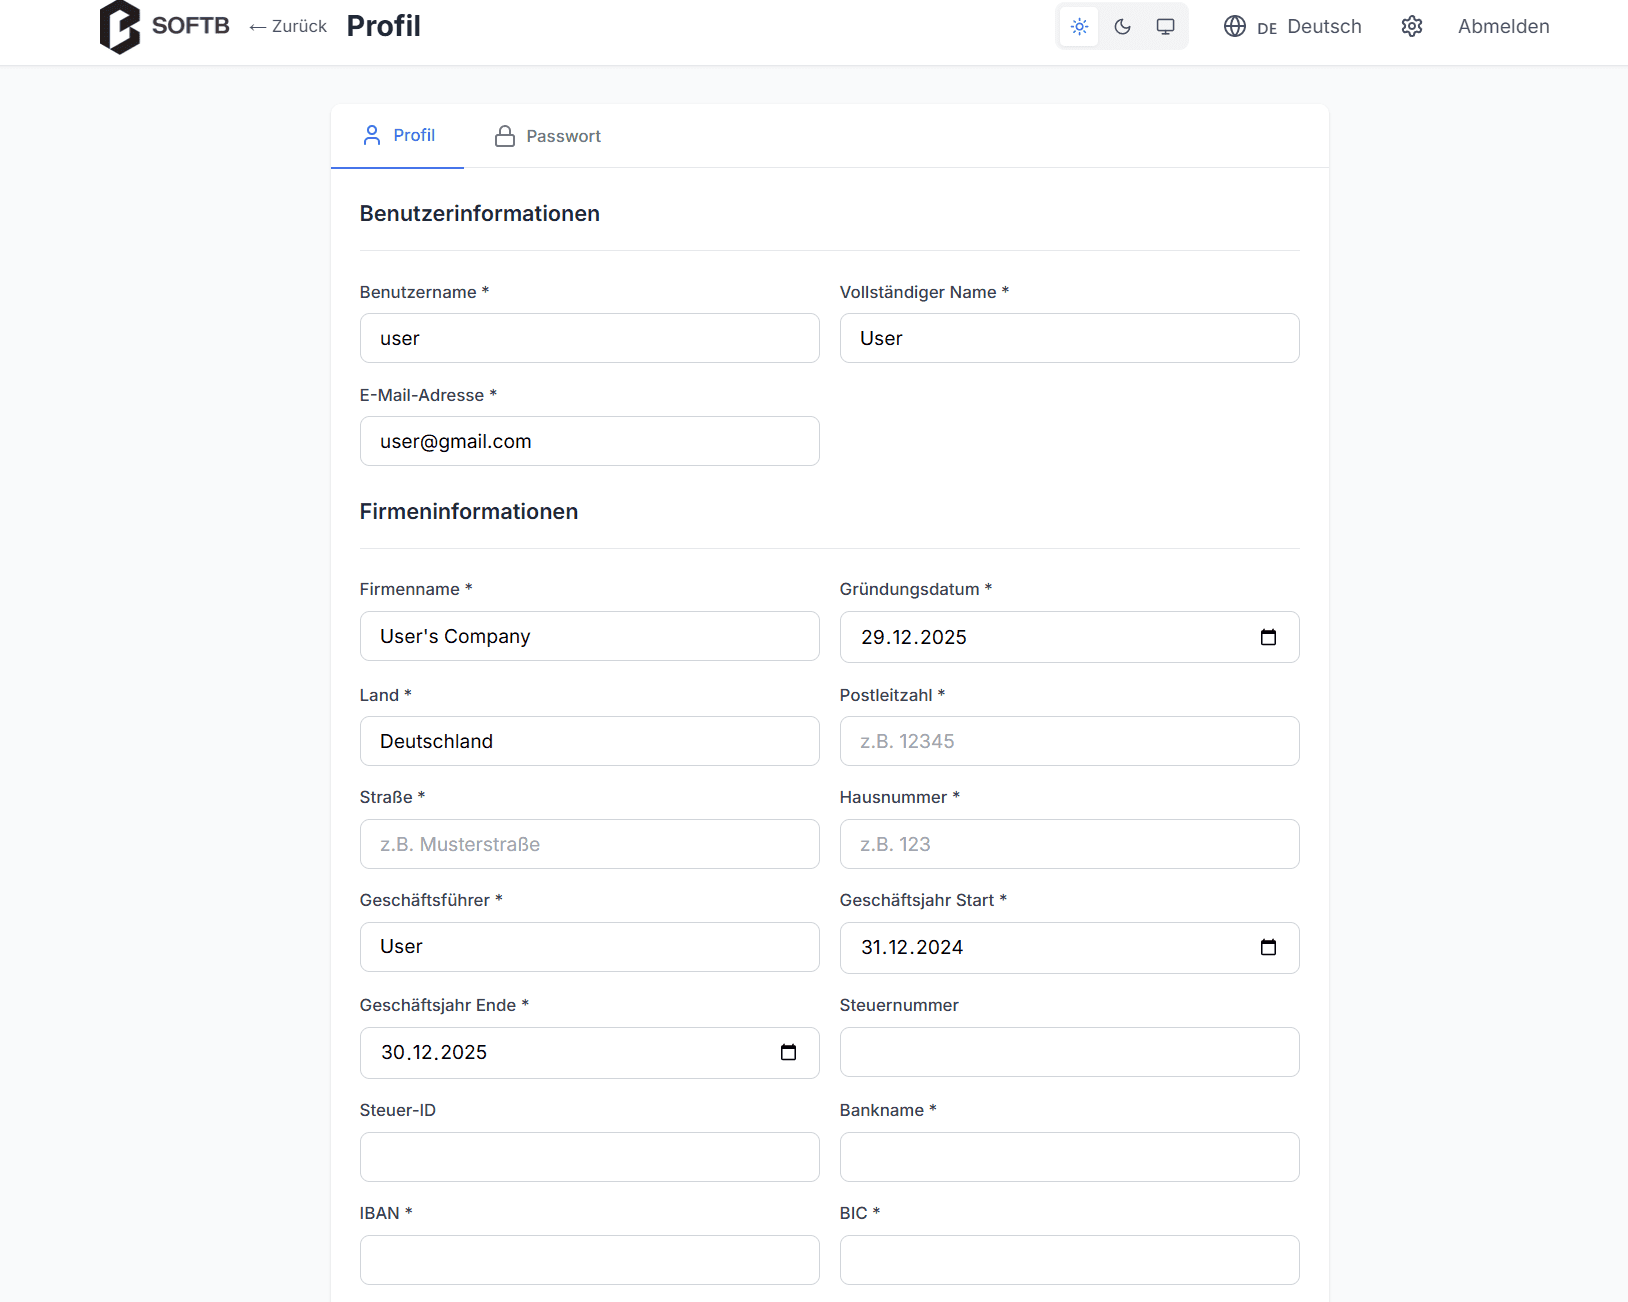Open calendar picker for Geschäftsjahr Start
Viewport: 1628px width, 1302px height.
[1268, 948]
